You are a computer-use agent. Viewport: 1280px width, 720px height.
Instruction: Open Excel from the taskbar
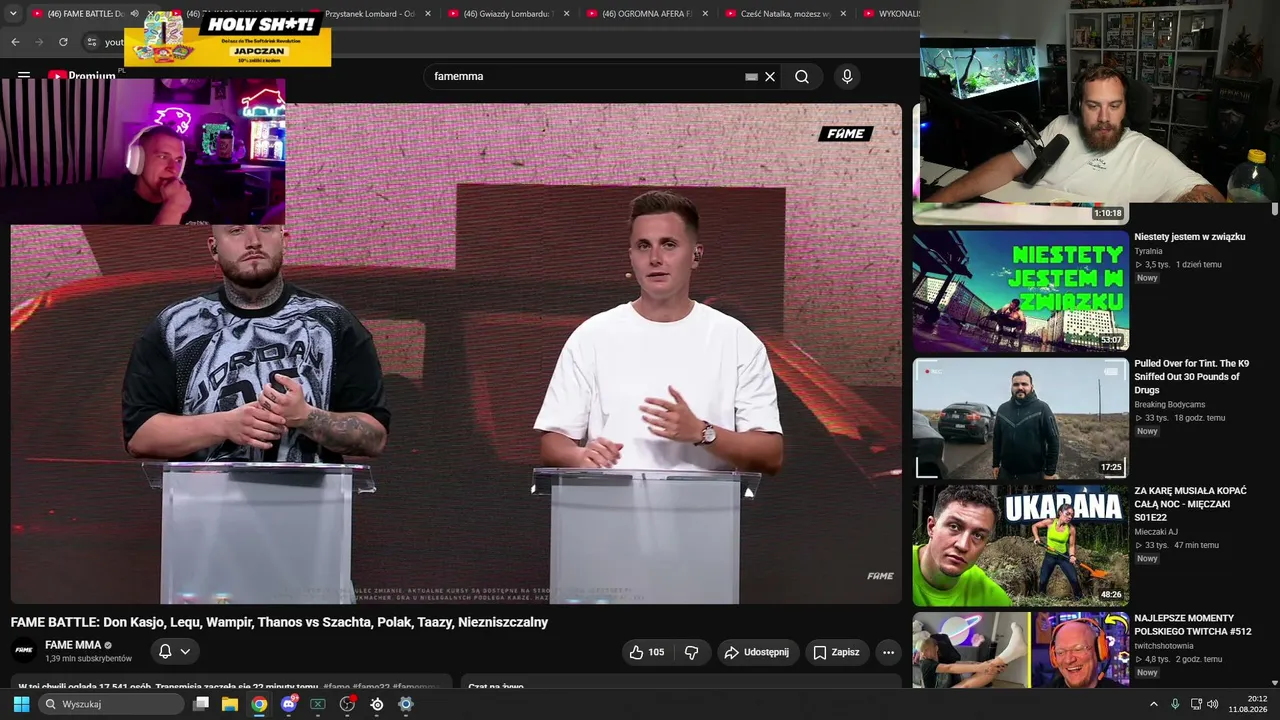click(318, 704)
